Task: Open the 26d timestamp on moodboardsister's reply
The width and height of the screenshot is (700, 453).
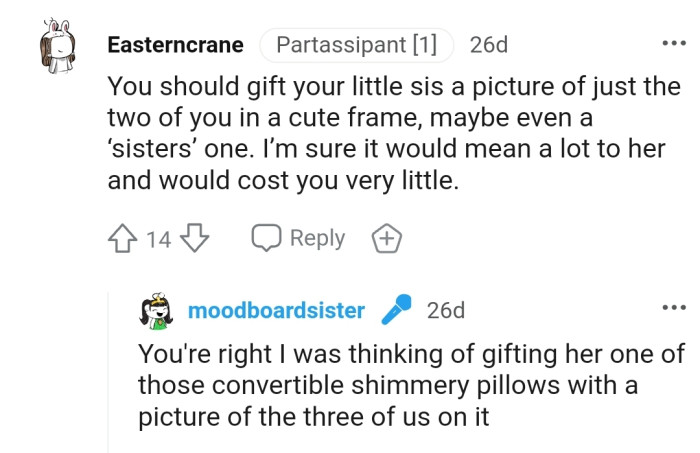Action: (446, 310)
